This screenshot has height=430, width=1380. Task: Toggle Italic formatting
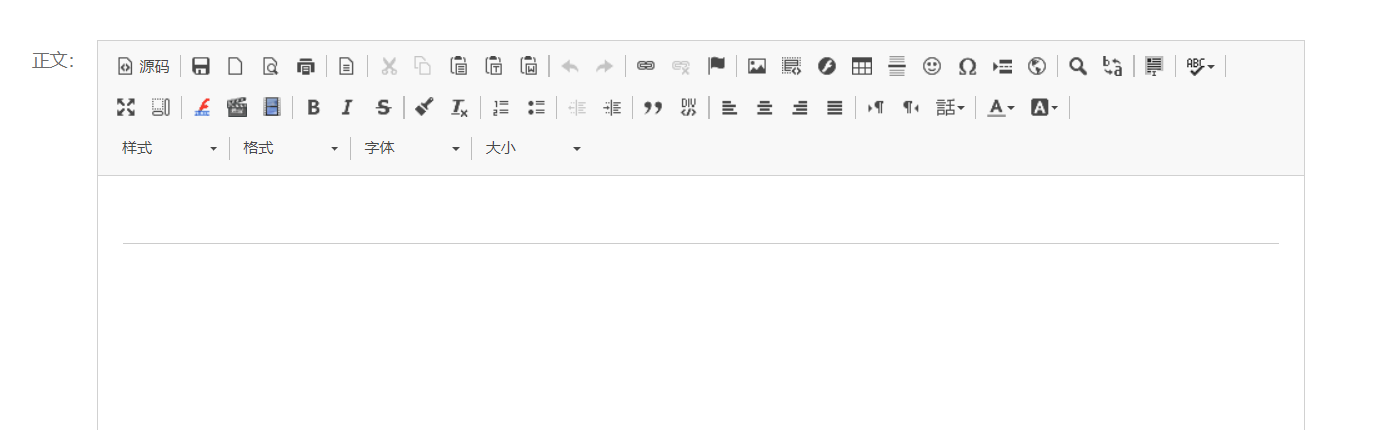(x=348, y=107)
